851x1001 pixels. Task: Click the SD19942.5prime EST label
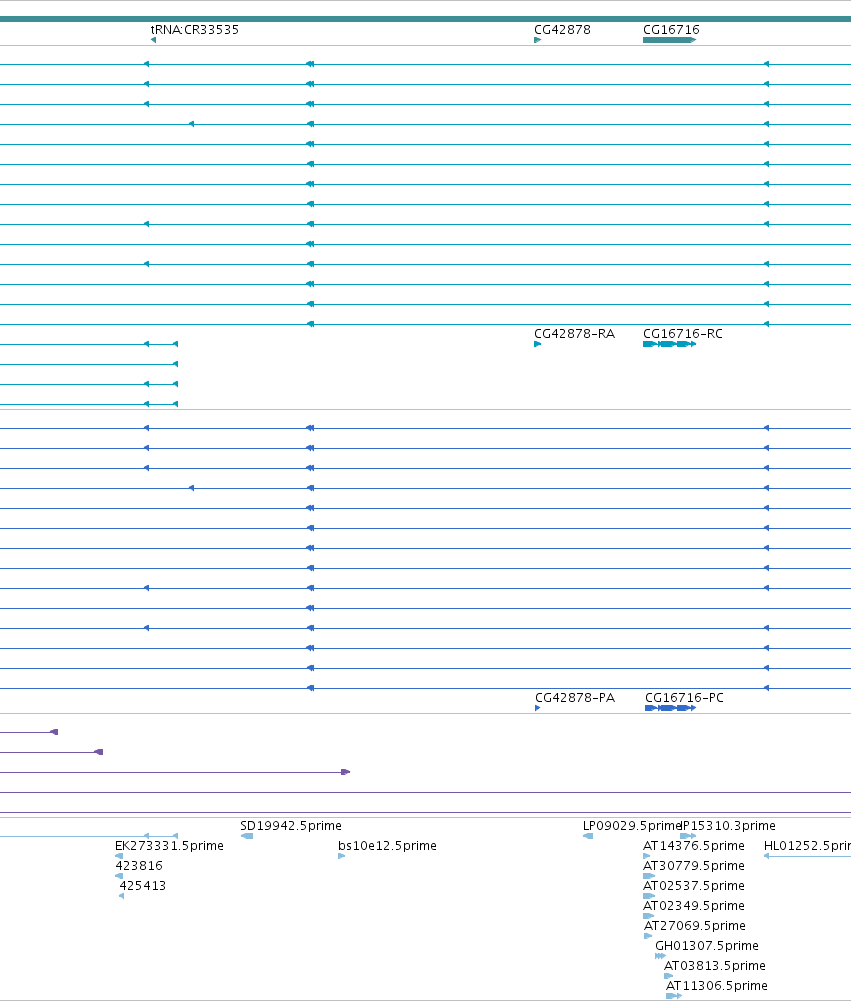tap(290, 825)
